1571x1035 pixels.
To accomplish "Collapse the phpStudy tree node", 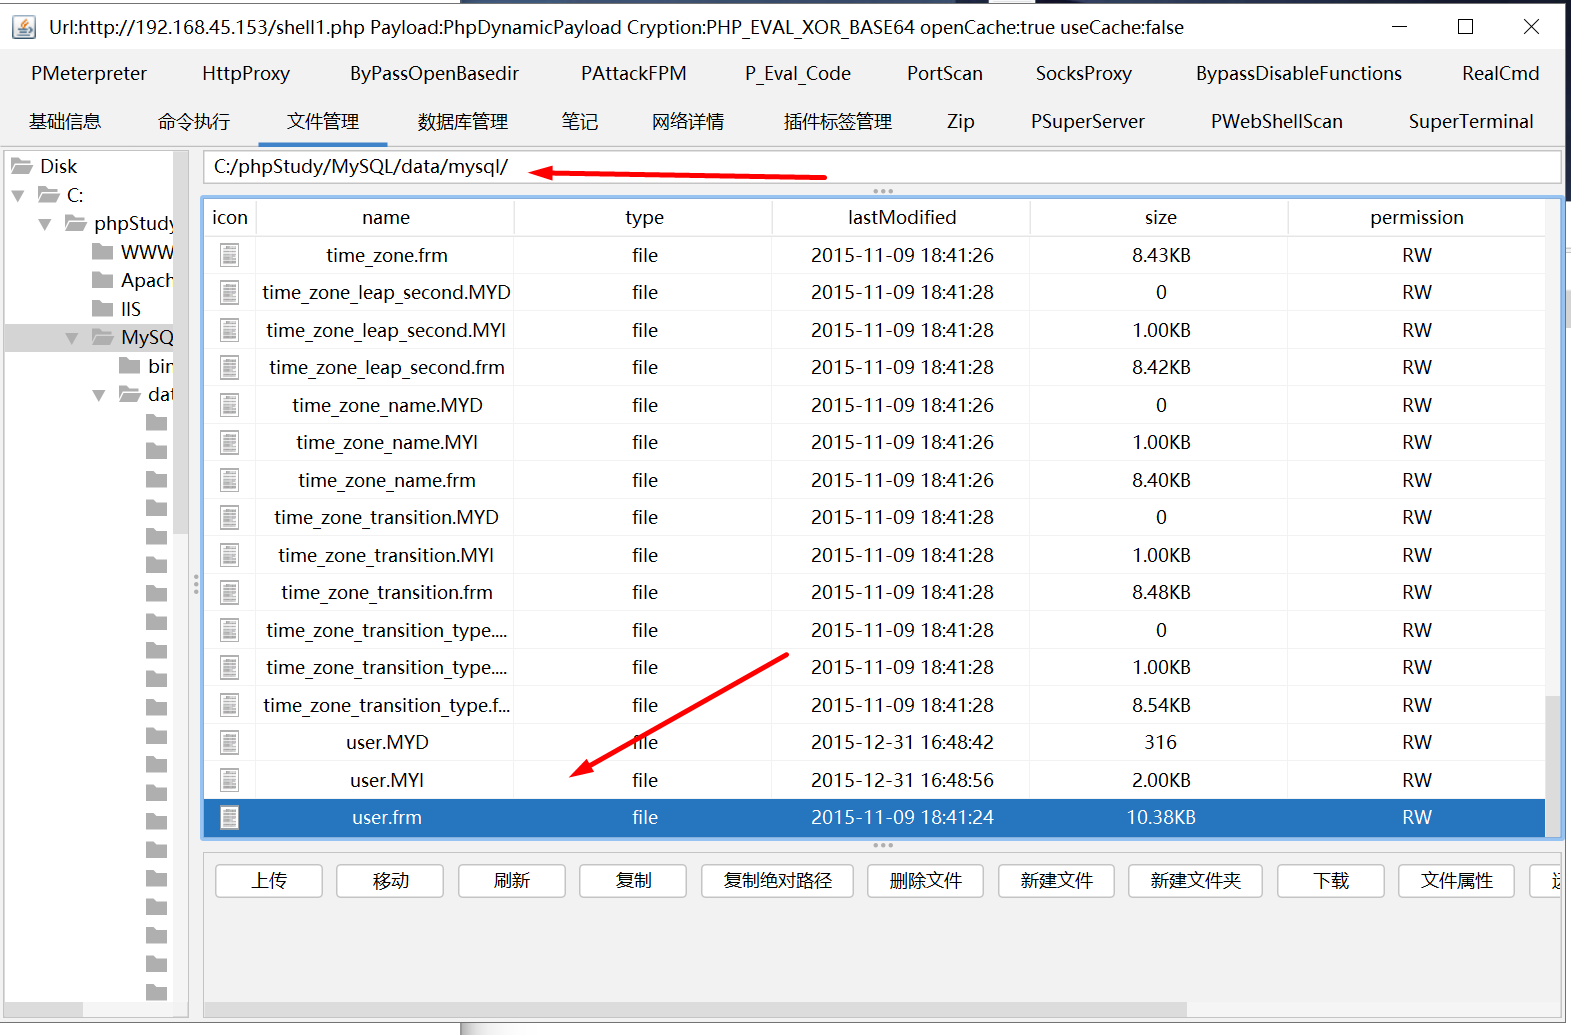I will point(45,224).
